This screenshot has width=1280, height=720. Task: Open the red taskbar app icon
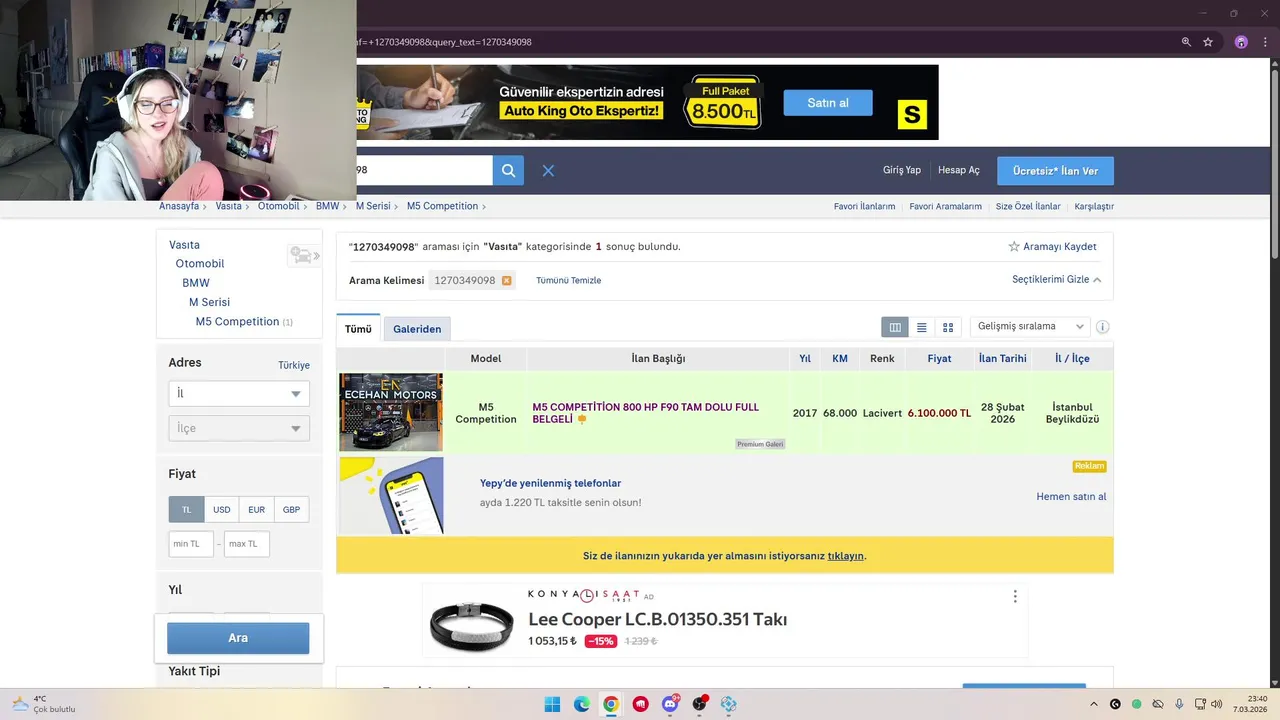click(x=640, y=704)
